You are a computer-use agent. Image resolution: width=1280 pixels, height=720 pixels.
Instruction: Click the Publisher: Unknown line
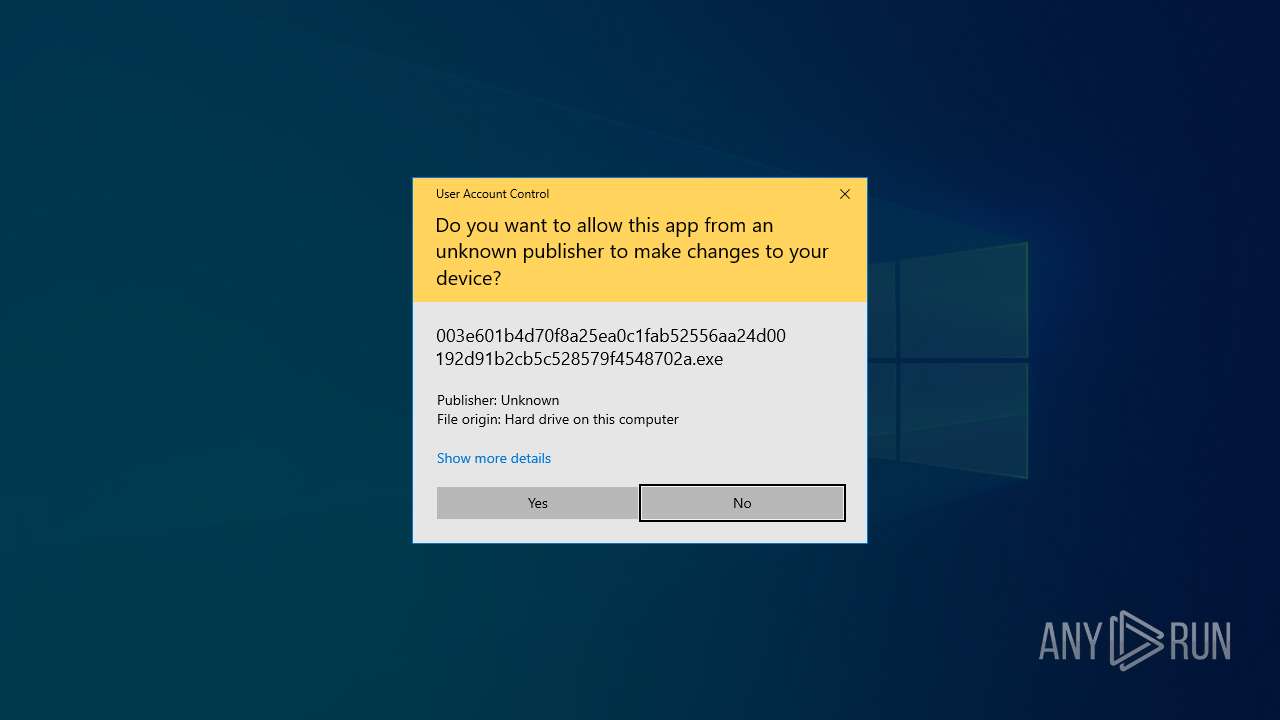pyautogui.click(x=498, y=400)
